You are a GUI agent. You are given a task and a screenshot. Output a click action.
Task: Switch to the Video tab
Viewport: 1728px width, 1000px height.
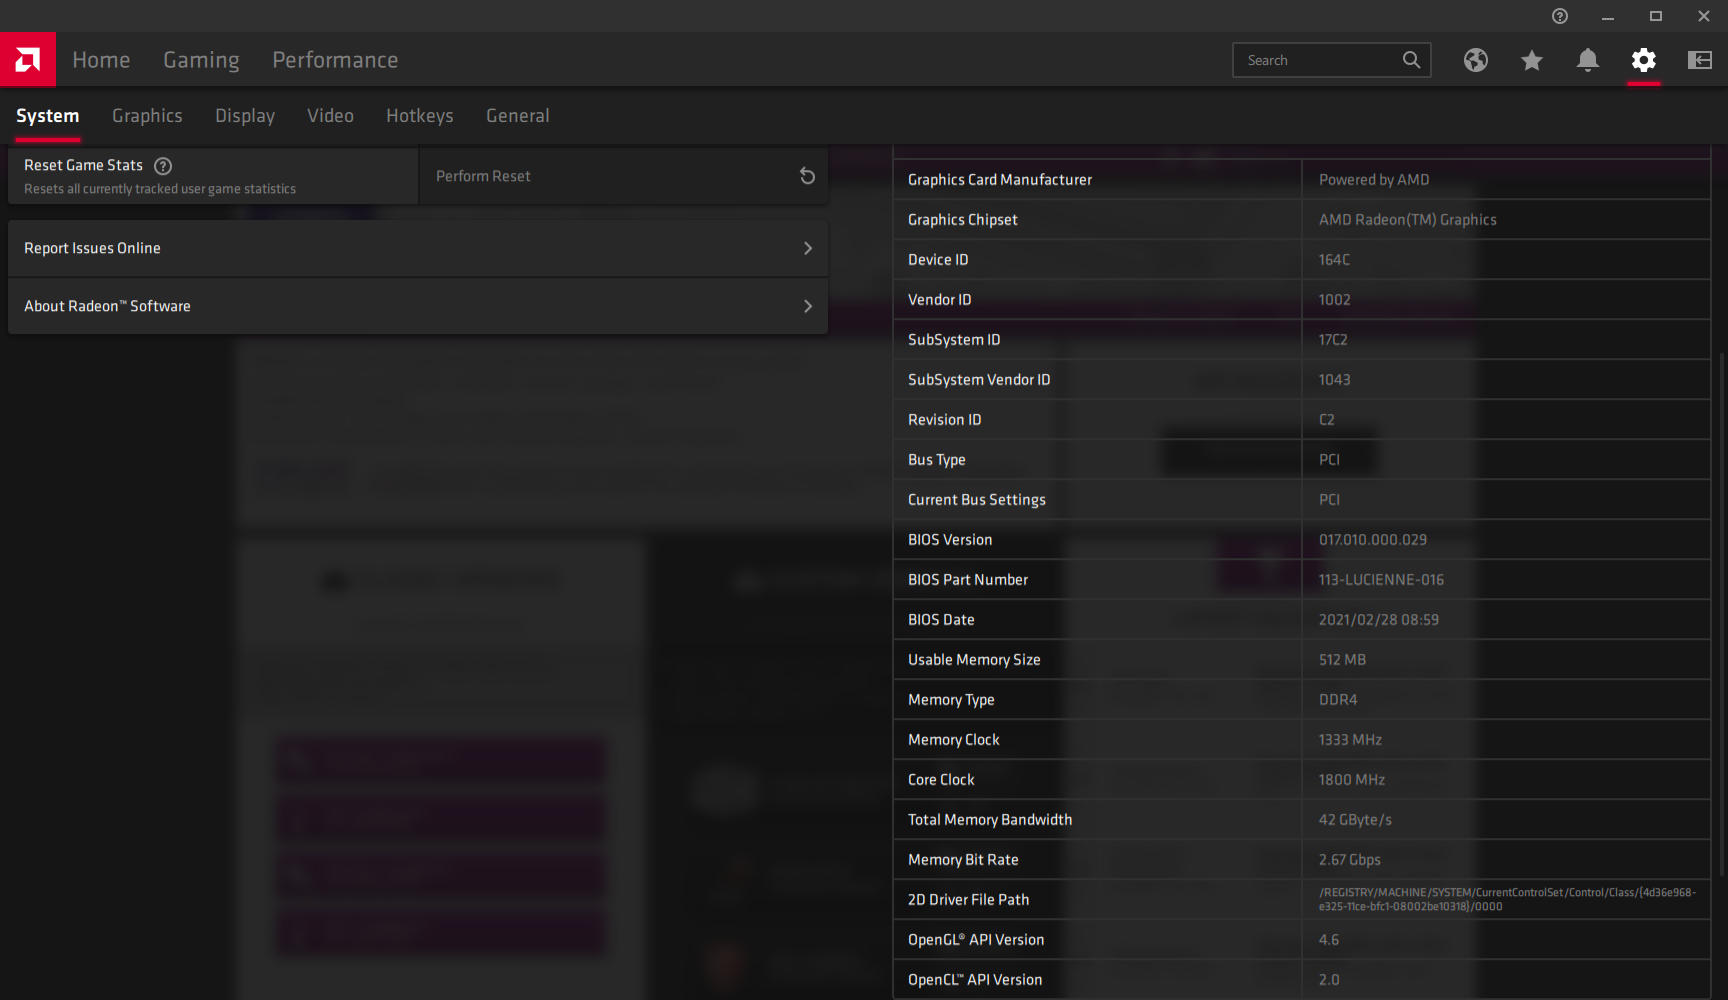[330, 116]
